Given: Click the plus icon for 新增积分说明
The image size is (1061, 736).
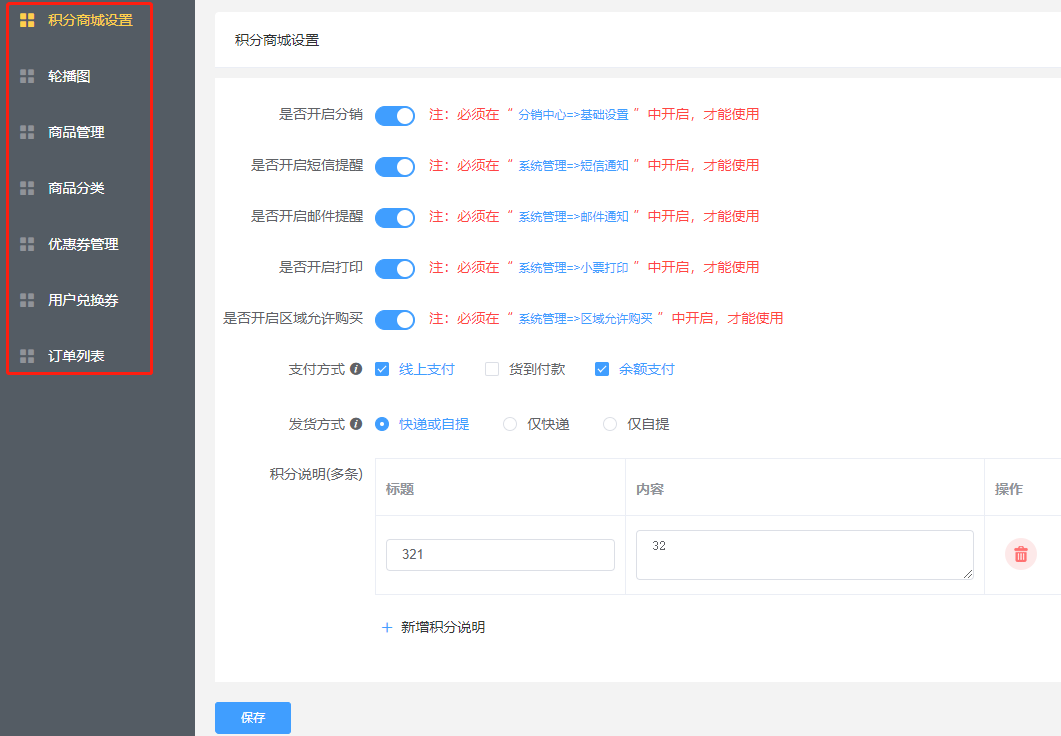Looking at the screenshot, I should pos(387,628).
